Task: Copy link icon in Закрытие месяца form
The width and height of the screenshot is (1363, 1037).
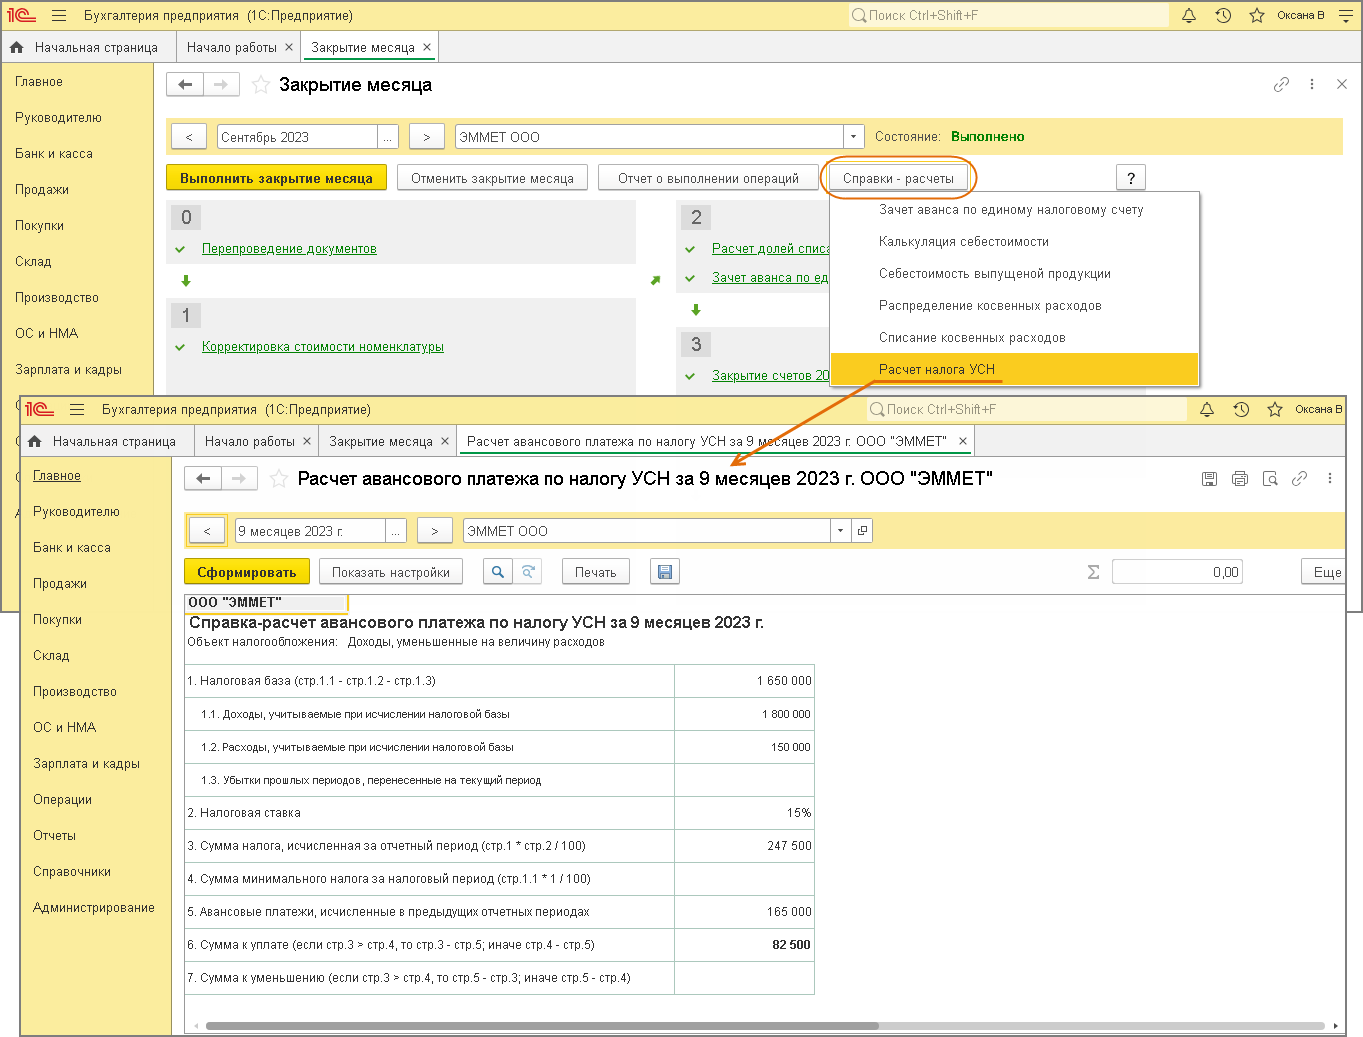Action: [x=1281, y=85]
